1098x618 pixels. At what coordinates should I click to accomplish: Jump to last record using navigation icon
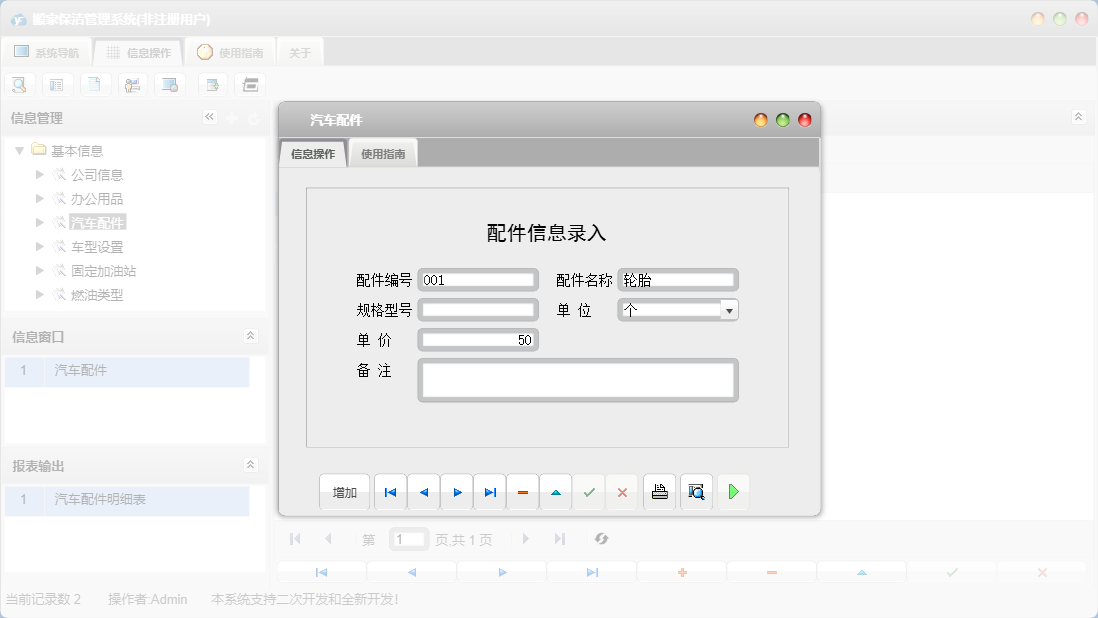pyautogui.click(x=489, y=491)
